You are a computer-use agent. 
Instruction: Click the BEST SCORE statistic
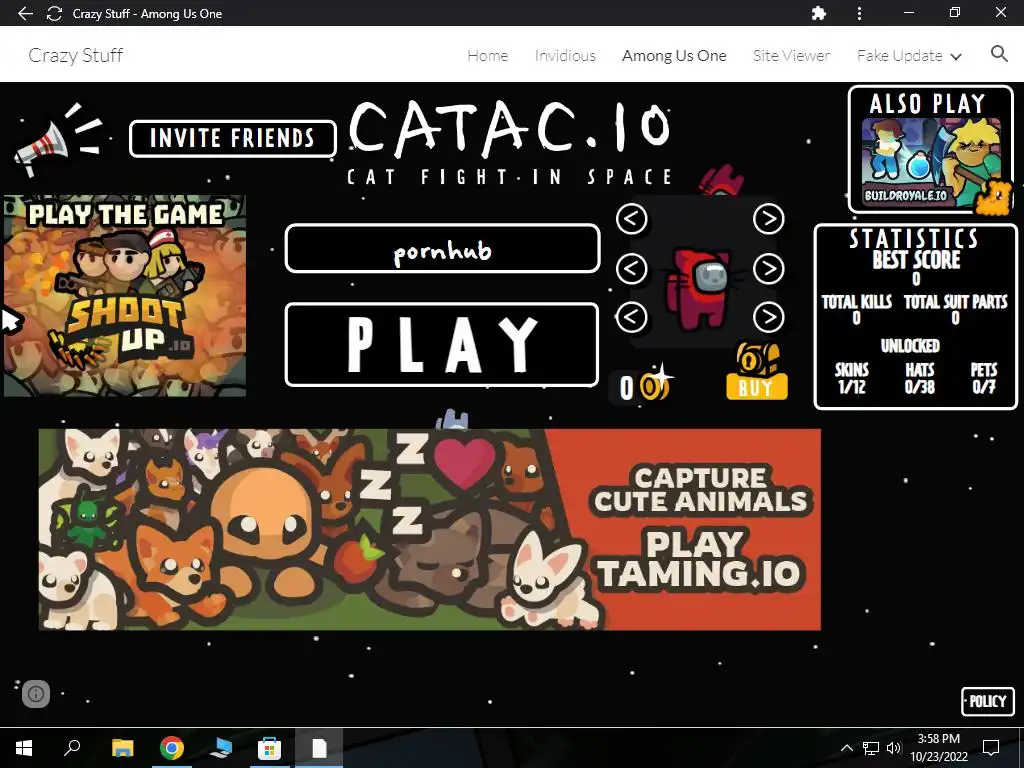click(916, 268)
